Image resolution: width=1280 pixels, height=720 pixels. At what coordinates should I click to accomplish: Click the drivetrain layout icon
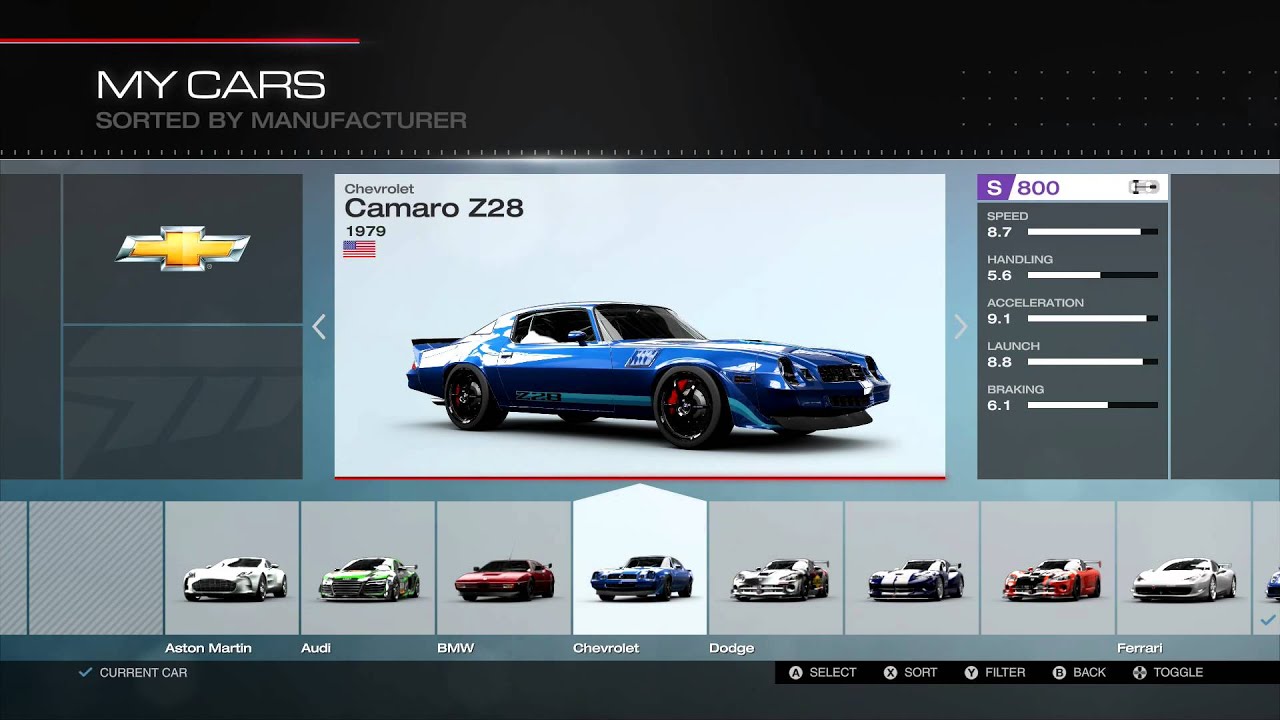point(1143,188)
